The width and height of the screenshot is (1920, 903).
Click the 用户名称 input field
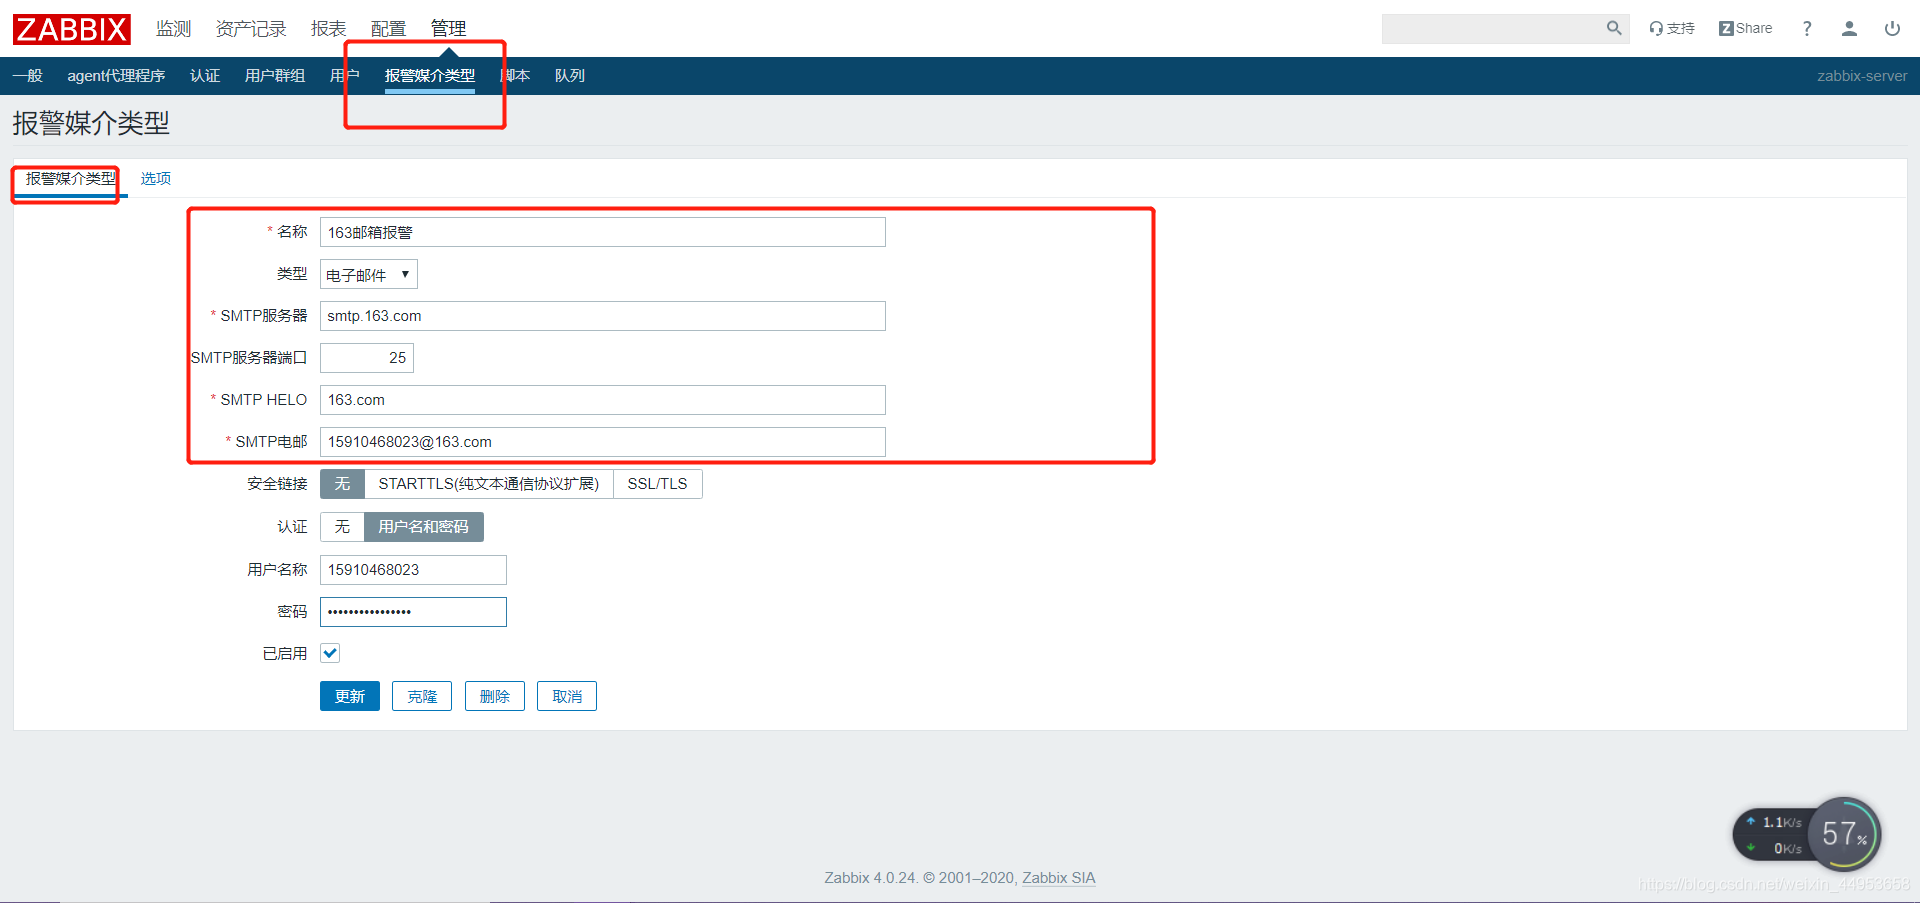(413, 570)
